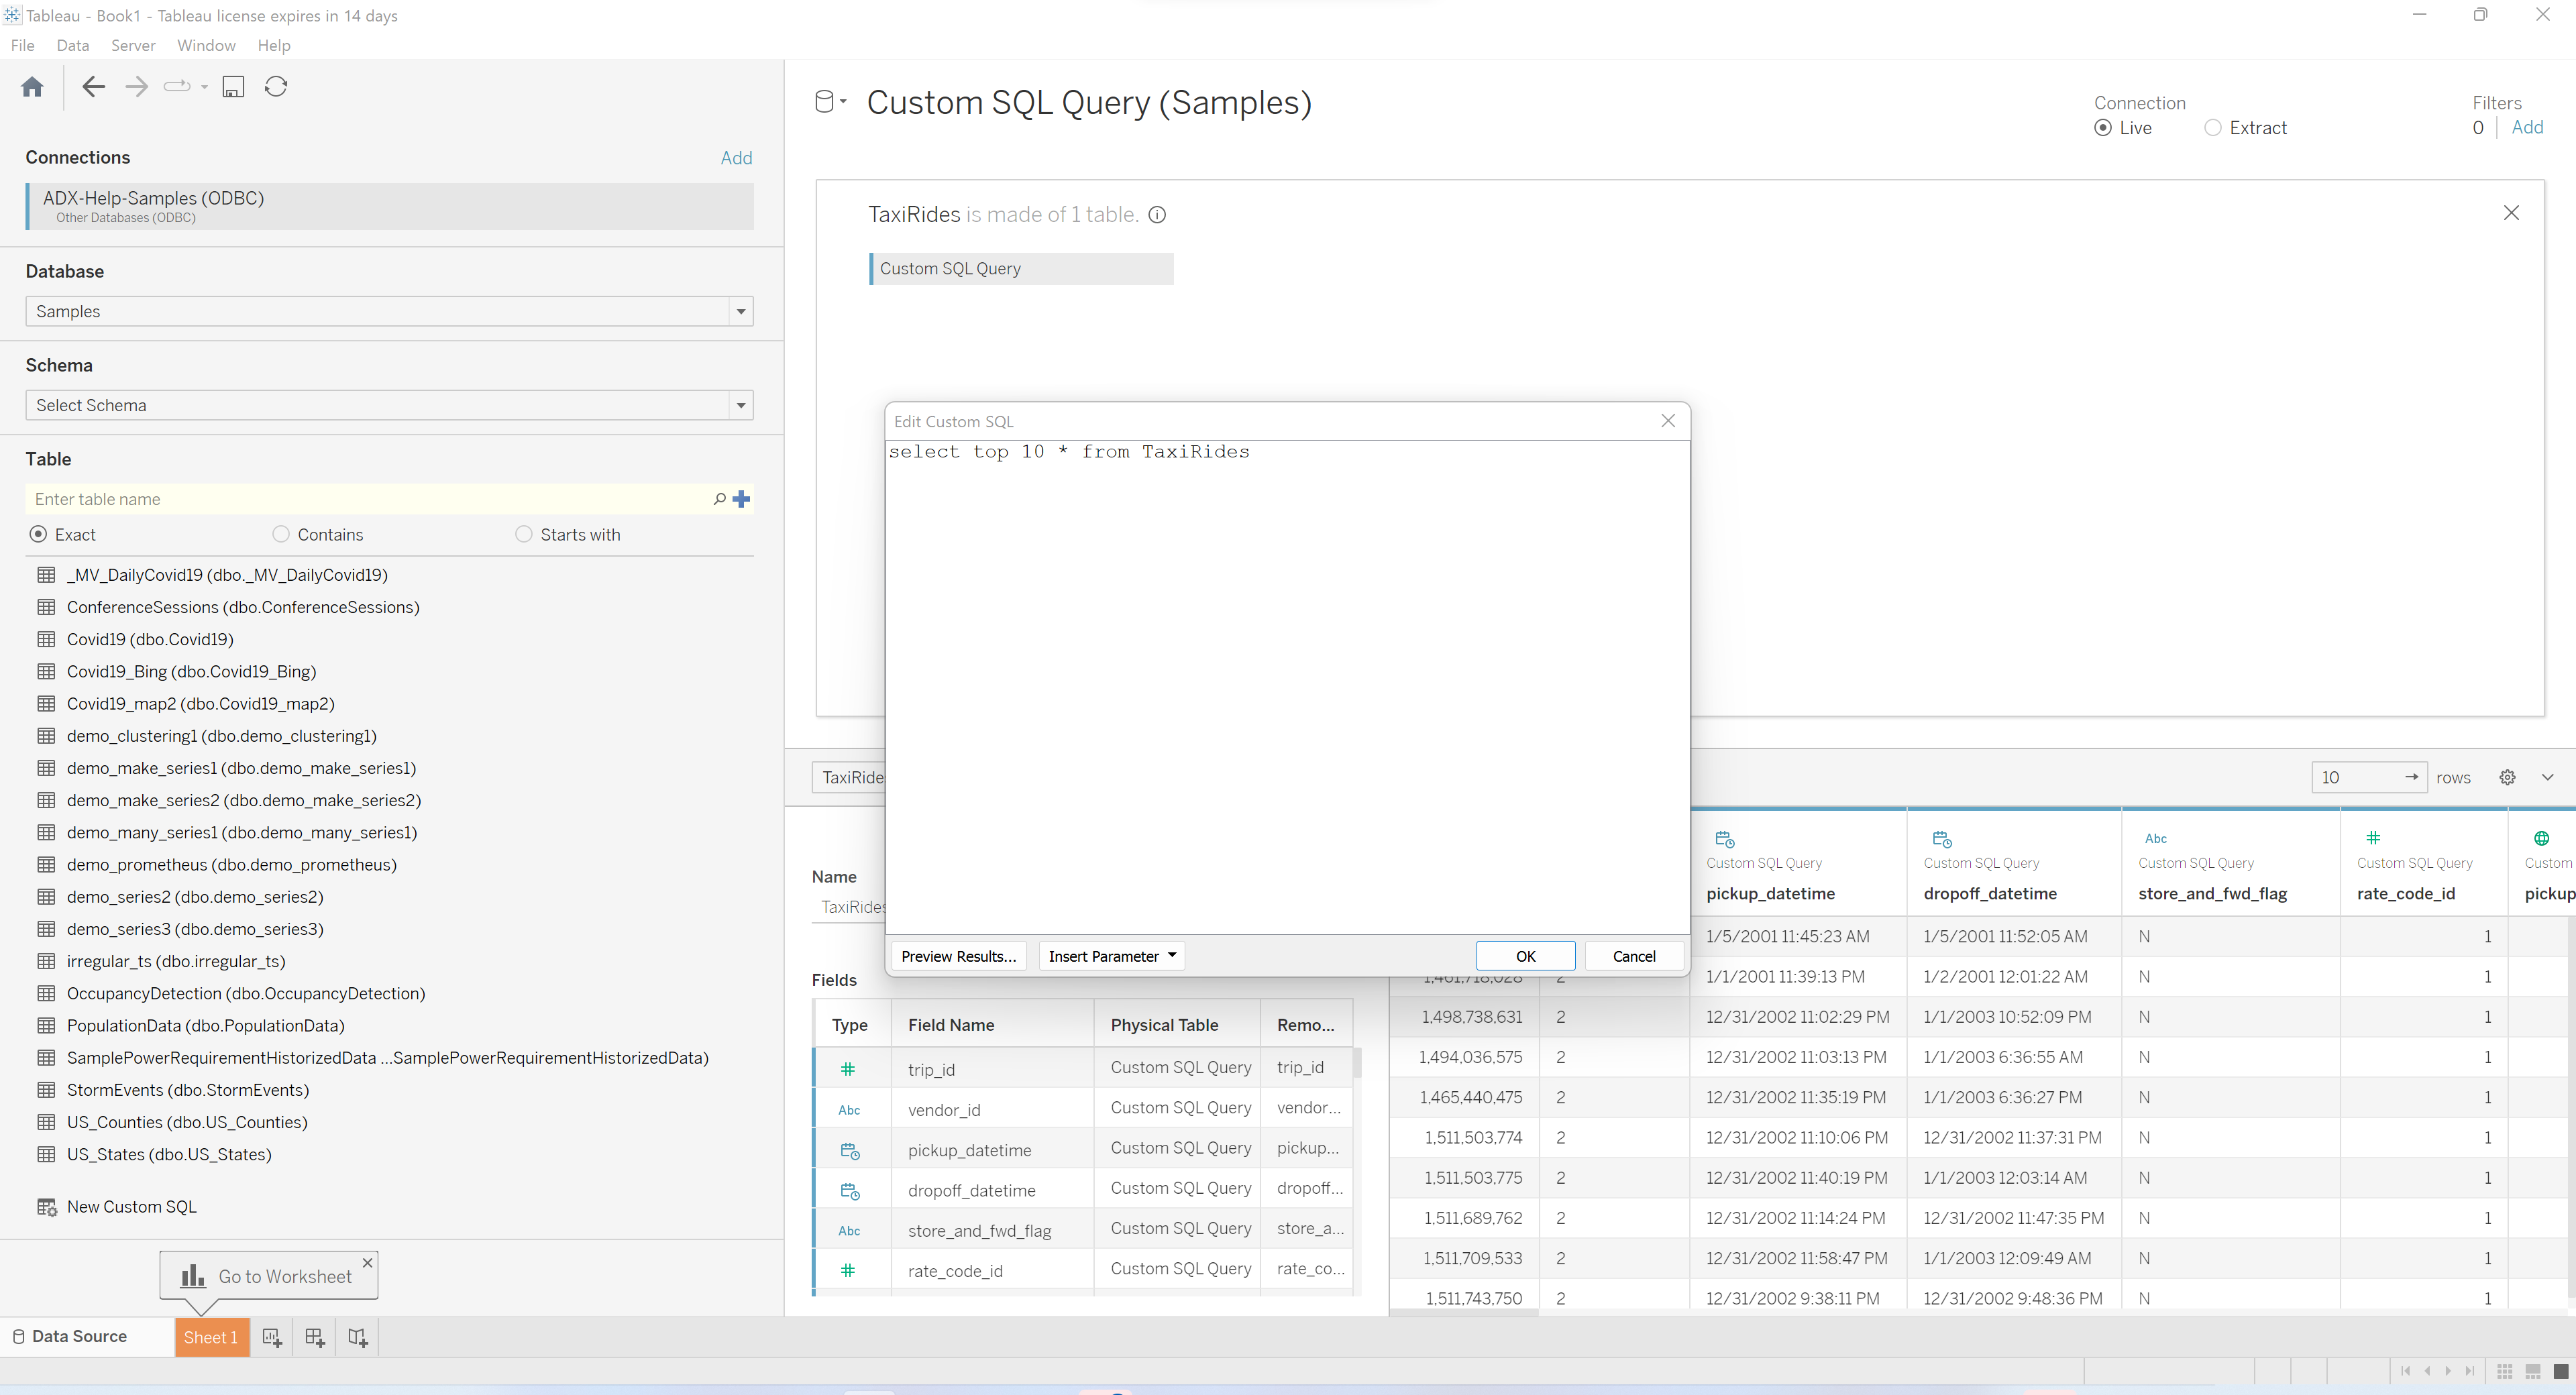Select Exact table match option
Viewport: 2576px width, 1395px height.
coord(38,534)
